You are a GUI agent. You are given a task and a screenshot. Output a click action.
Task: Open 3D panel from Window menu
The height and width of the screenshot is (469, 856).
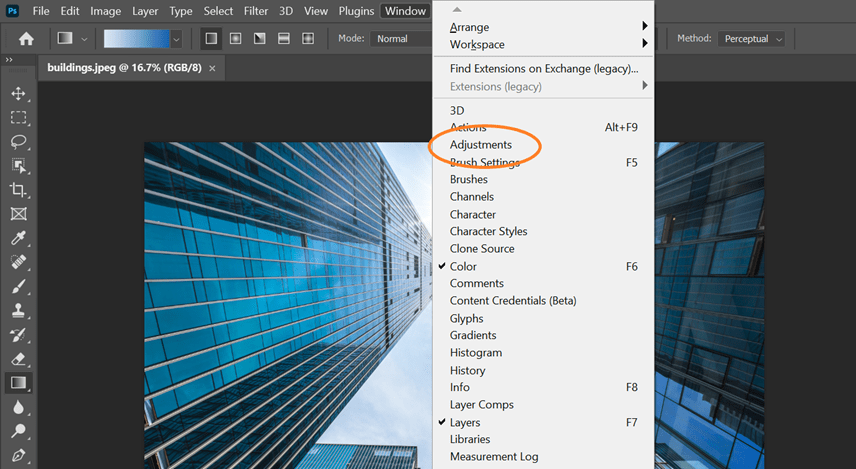point(544,110)
